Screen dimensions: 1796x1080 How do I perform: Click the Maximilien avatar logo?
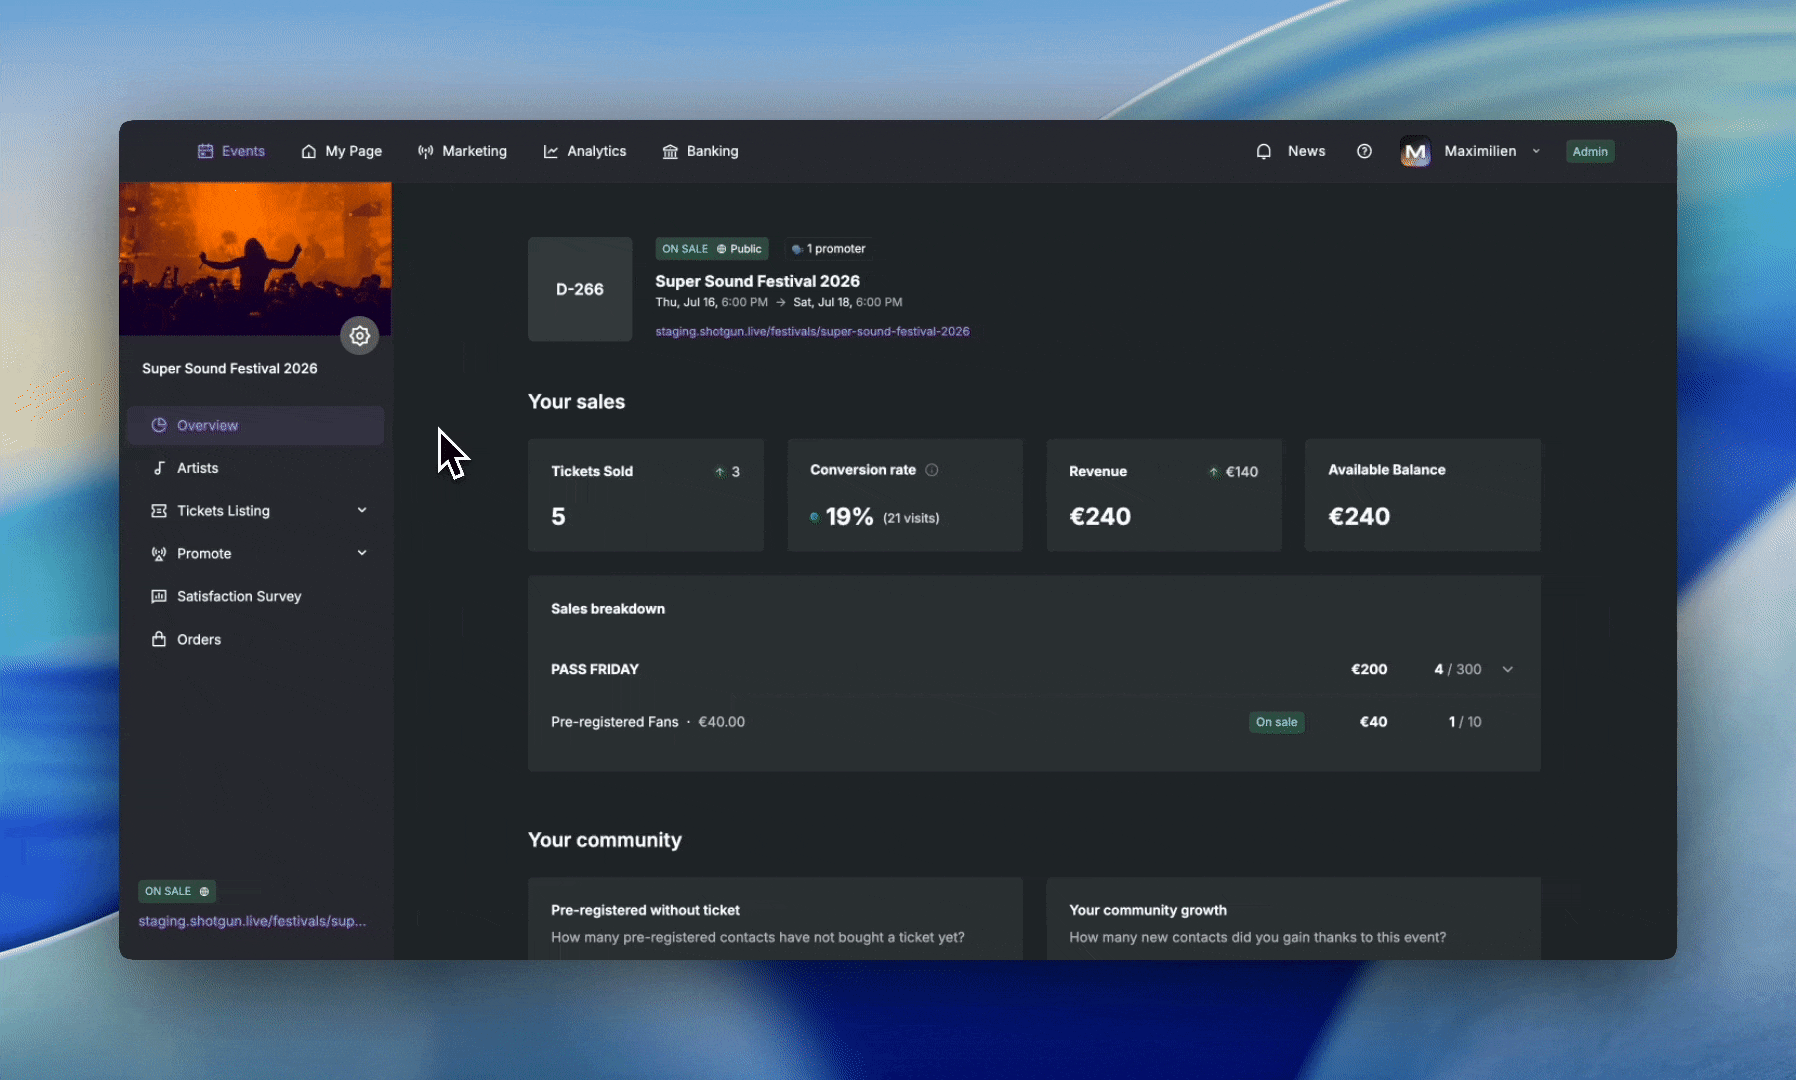pos(1415,152)
